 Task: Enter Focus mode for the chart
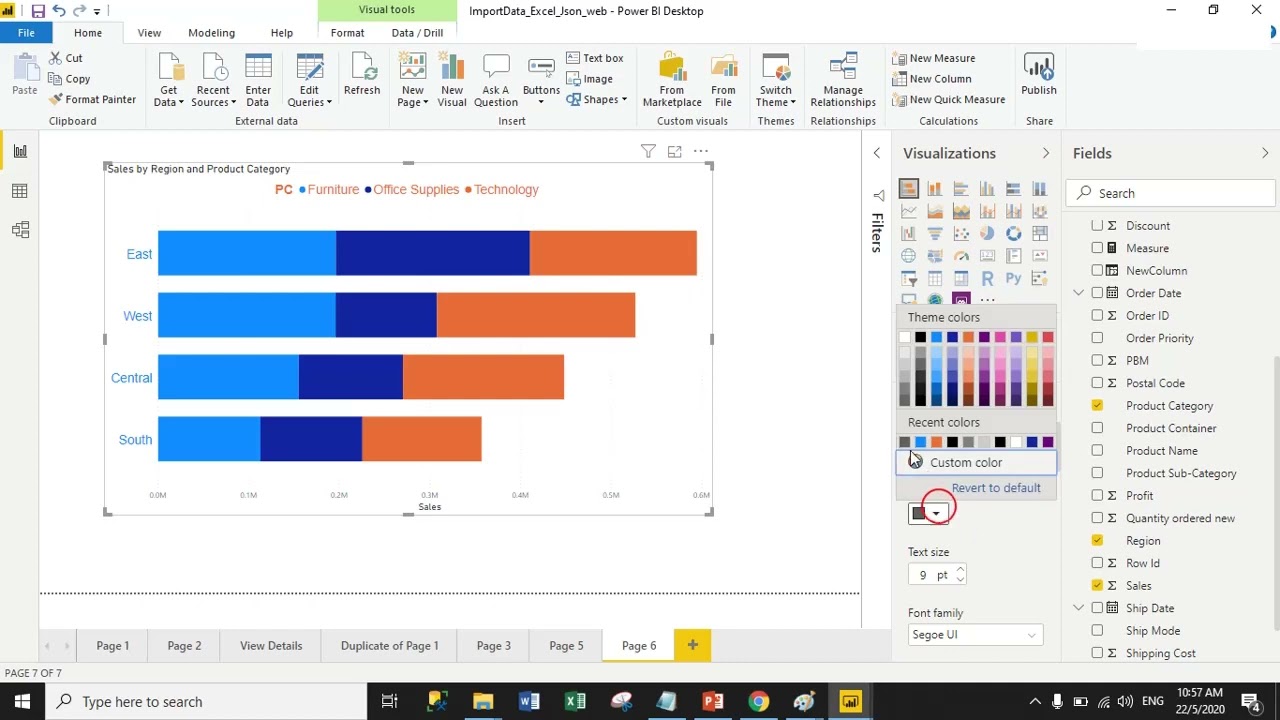(x=674, y=151)
